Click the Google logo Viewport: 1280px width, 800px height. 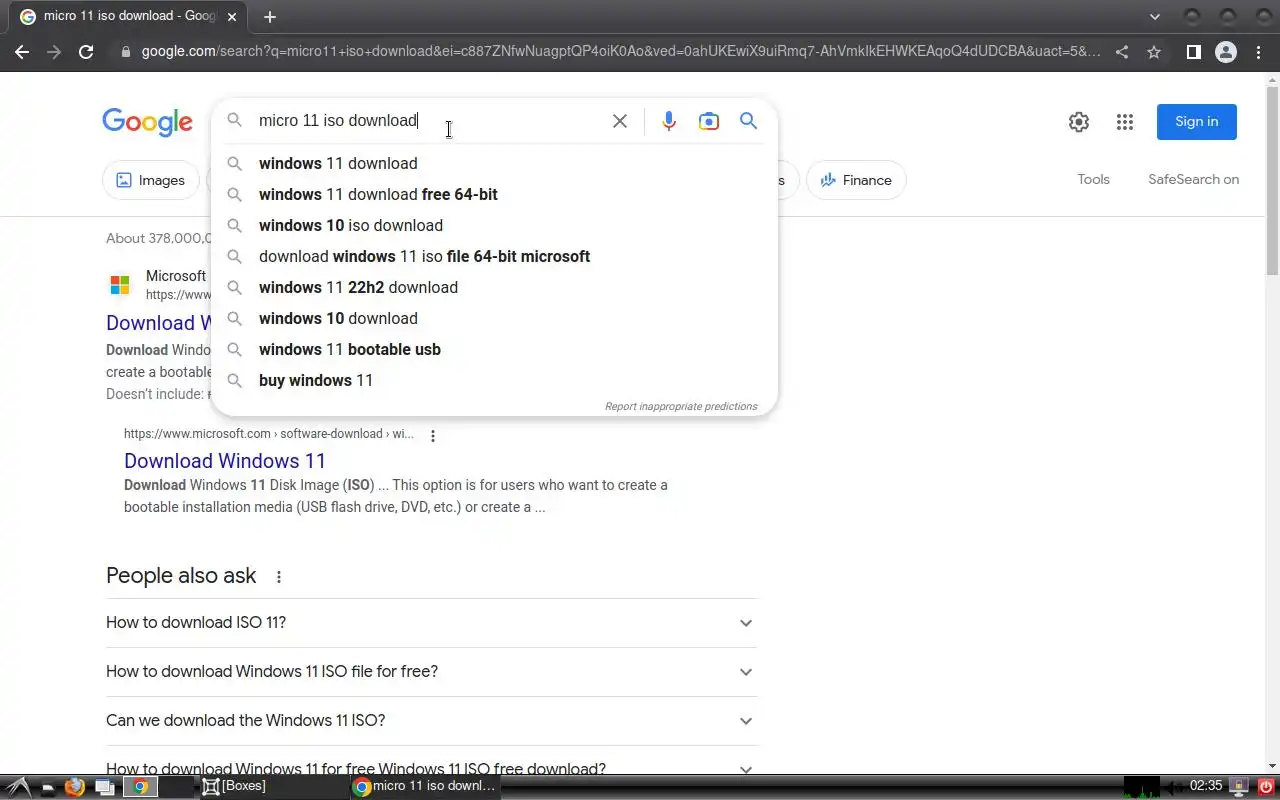(x=147, y=122)
